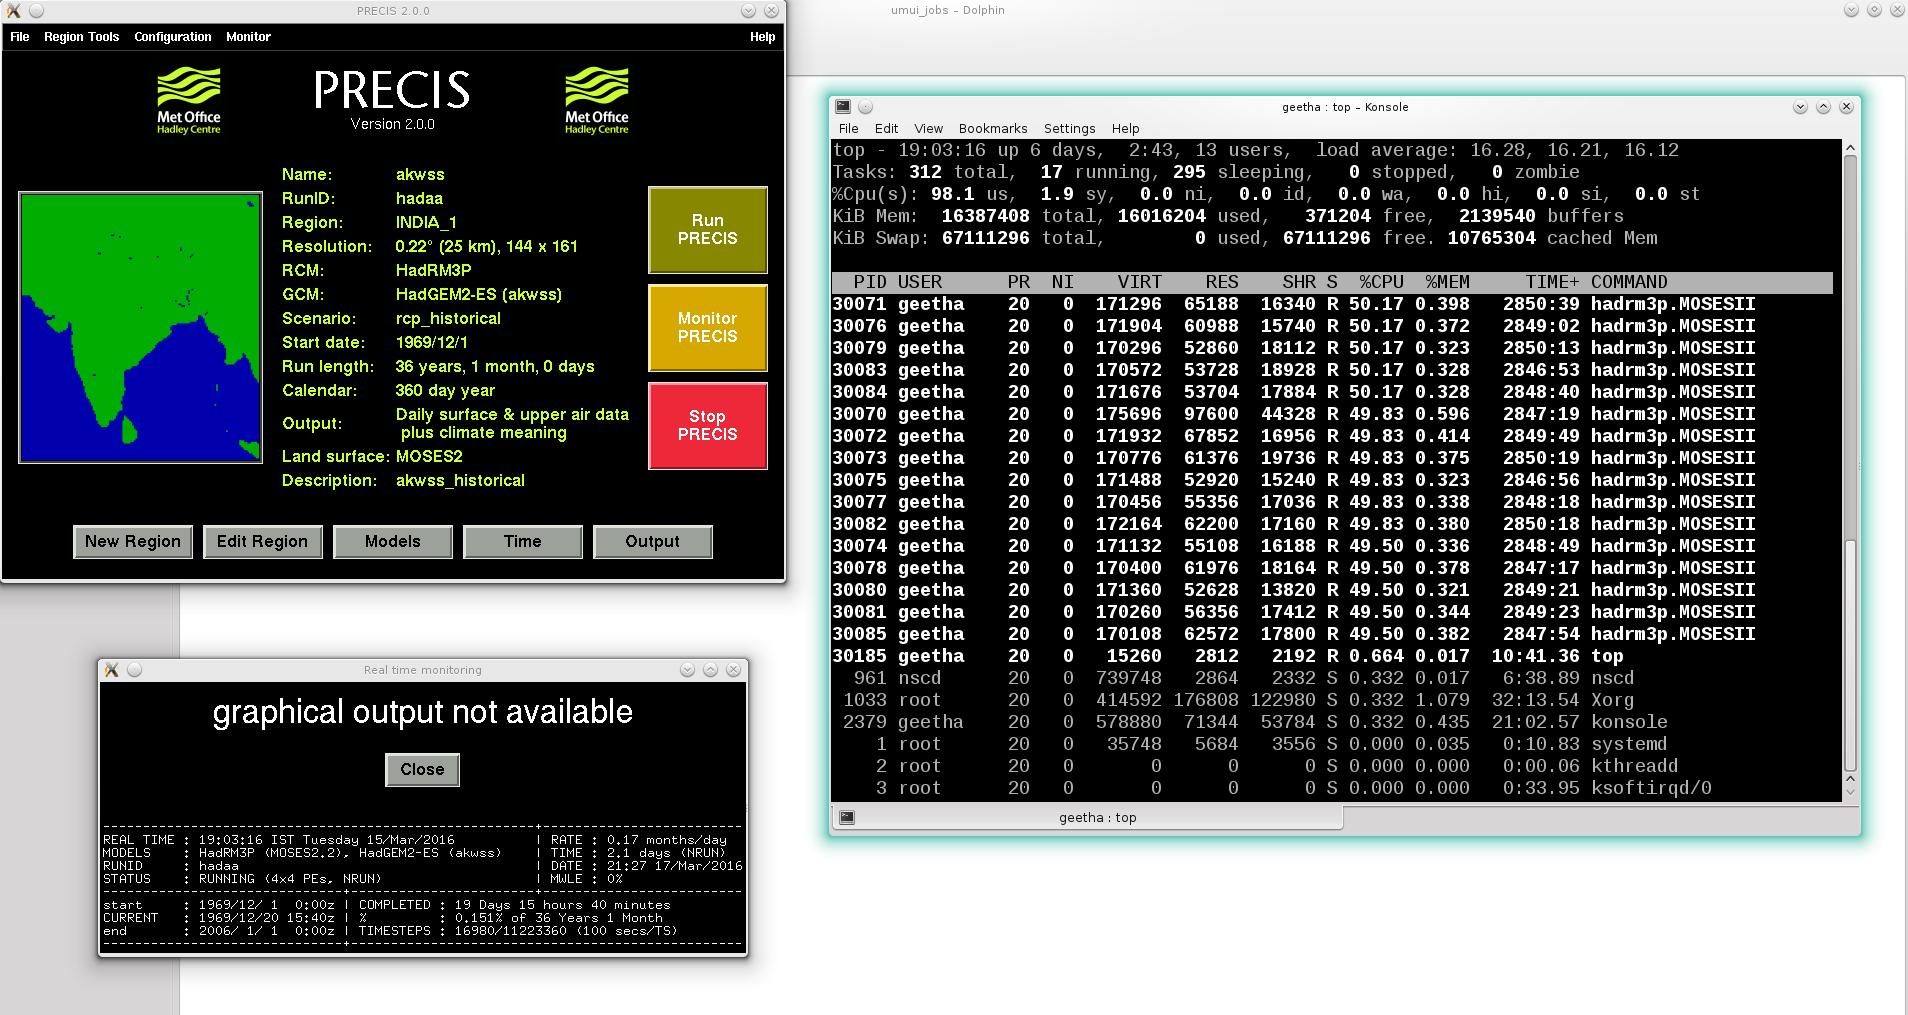Toggle the pin button on PRECIS title bar
The image size is (1908, 1015).
point(36,11)
